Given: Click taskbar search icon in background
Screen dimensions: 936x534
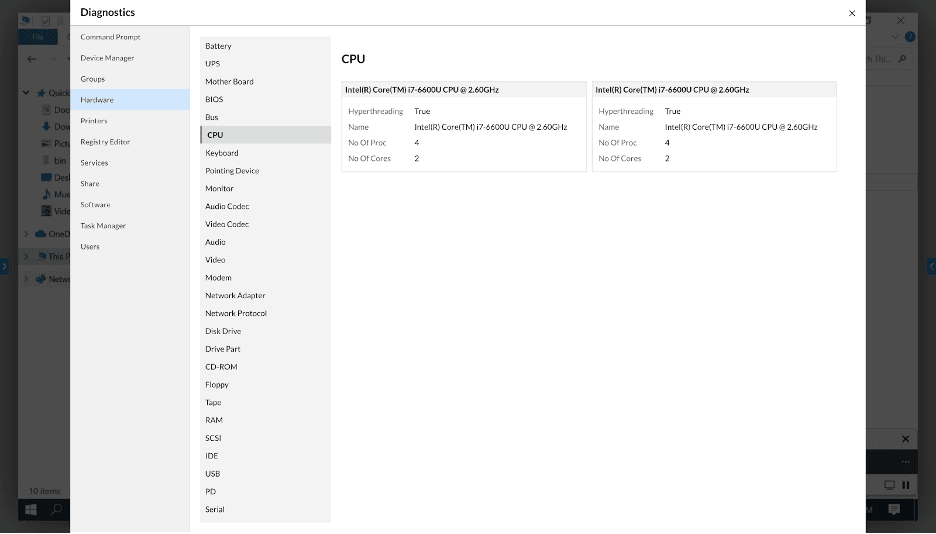Looking at the screenshot, I should tap(56, 510).
